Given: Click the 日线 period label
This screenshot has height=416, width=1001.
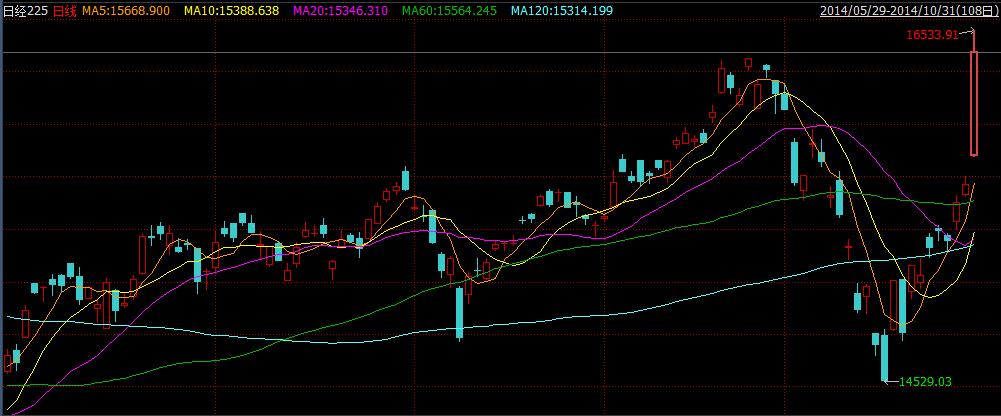Looking at the screenshot, I should click(64, 10).
